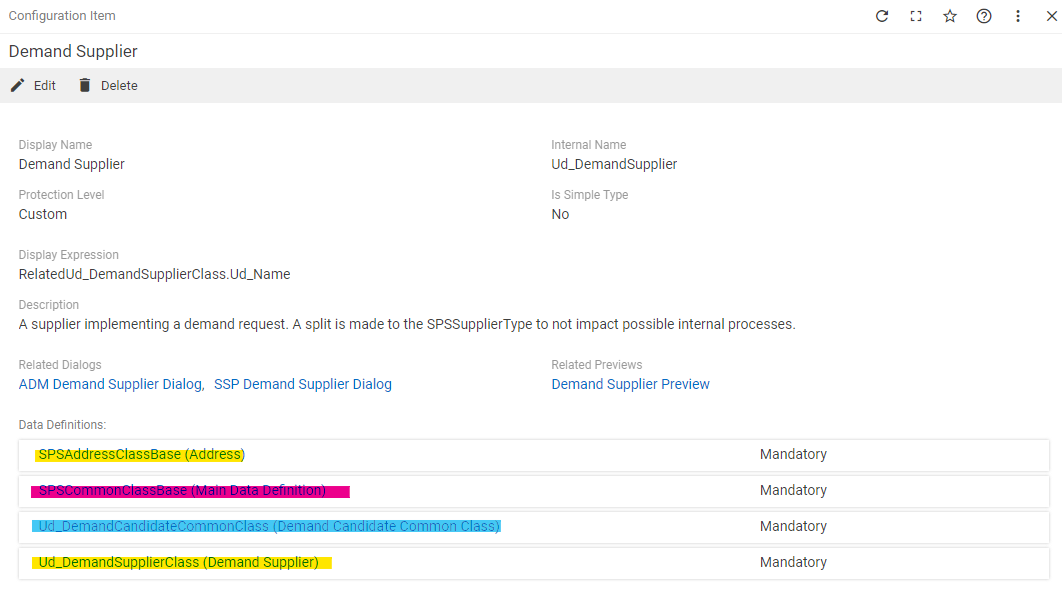Open Demand Supplier Preview link

pos(630,384)
